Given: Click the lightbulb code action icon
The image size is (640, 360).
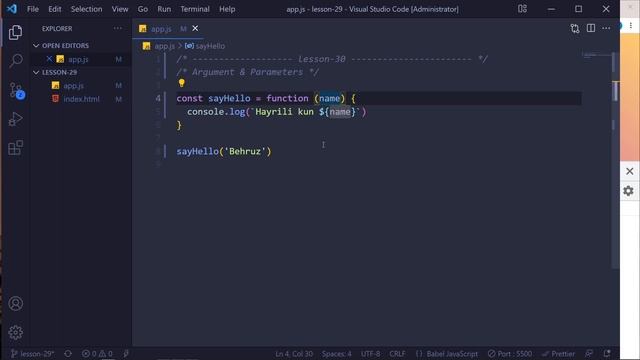Looking at the screenshot, I should tap(182, 83).
